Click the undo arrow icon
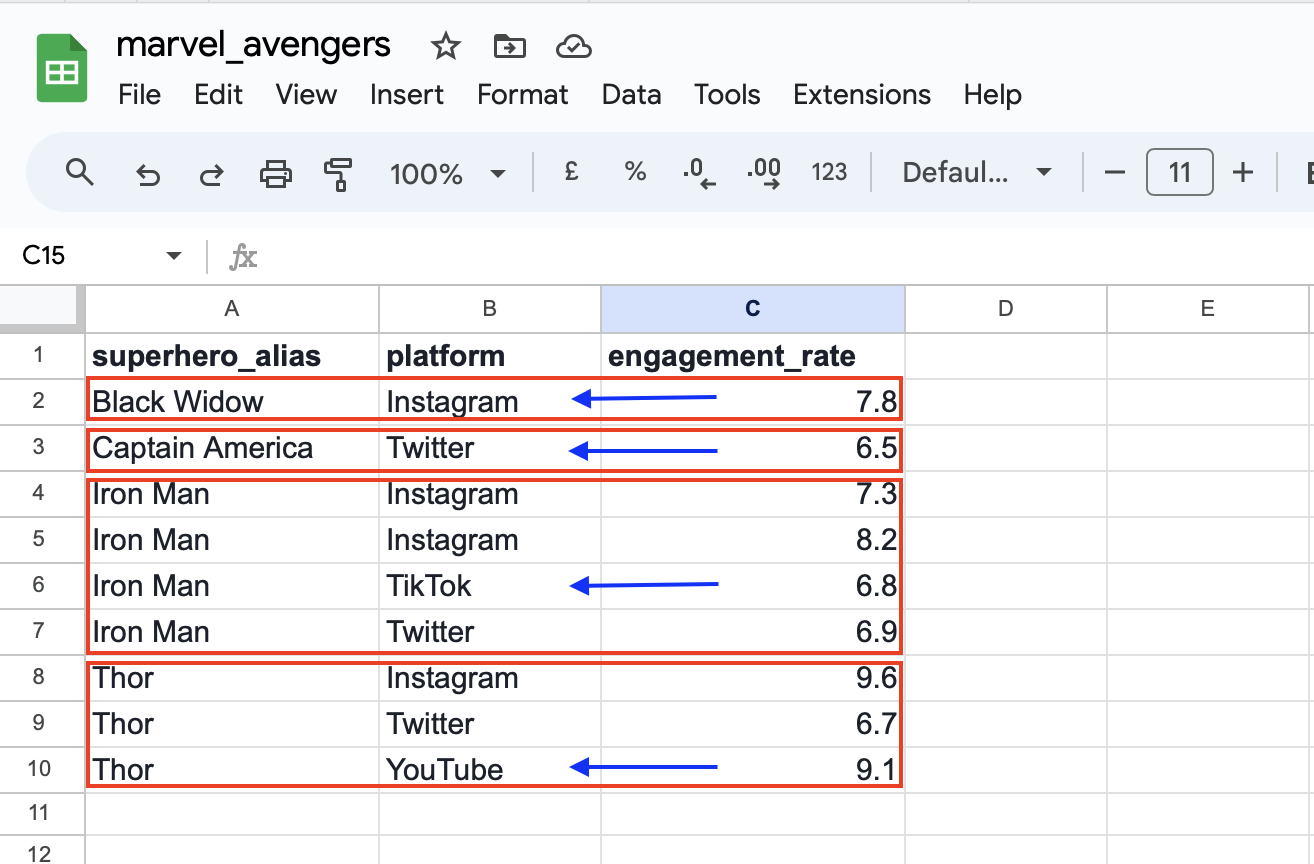The height and width of the screenshot is (864, 1314). click(148, 174)
